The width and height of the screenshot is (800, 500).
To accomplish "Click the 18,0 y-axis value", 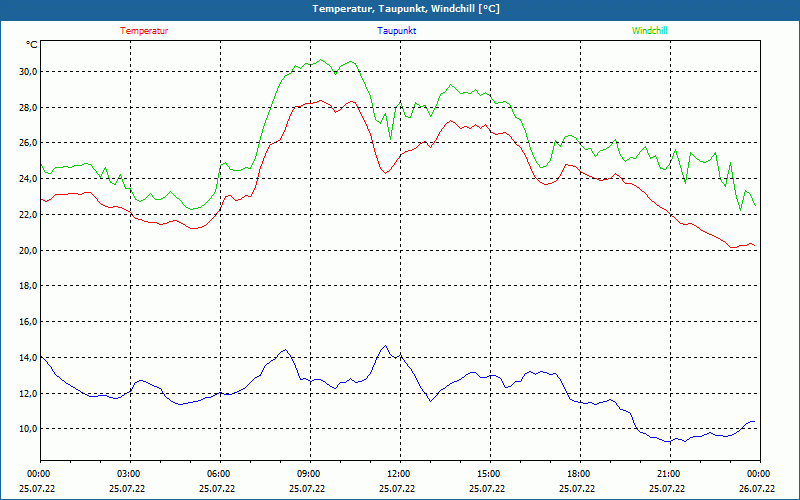I will point(29,286).
